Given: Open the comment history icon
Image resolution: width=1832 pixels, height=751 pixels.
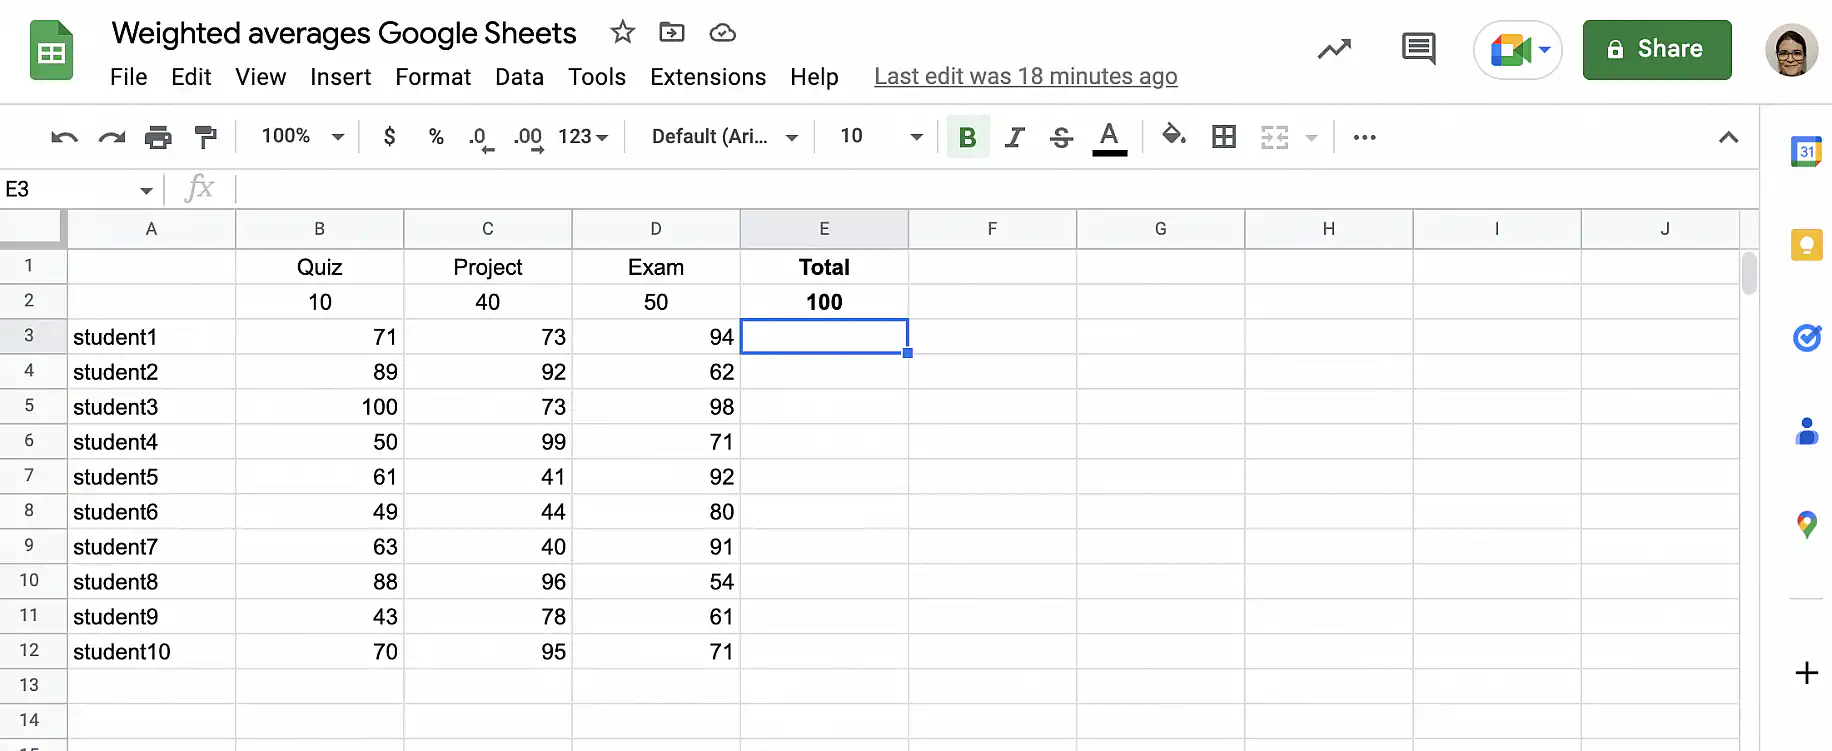Looking at the screenshot, I should pos(1418,49).
